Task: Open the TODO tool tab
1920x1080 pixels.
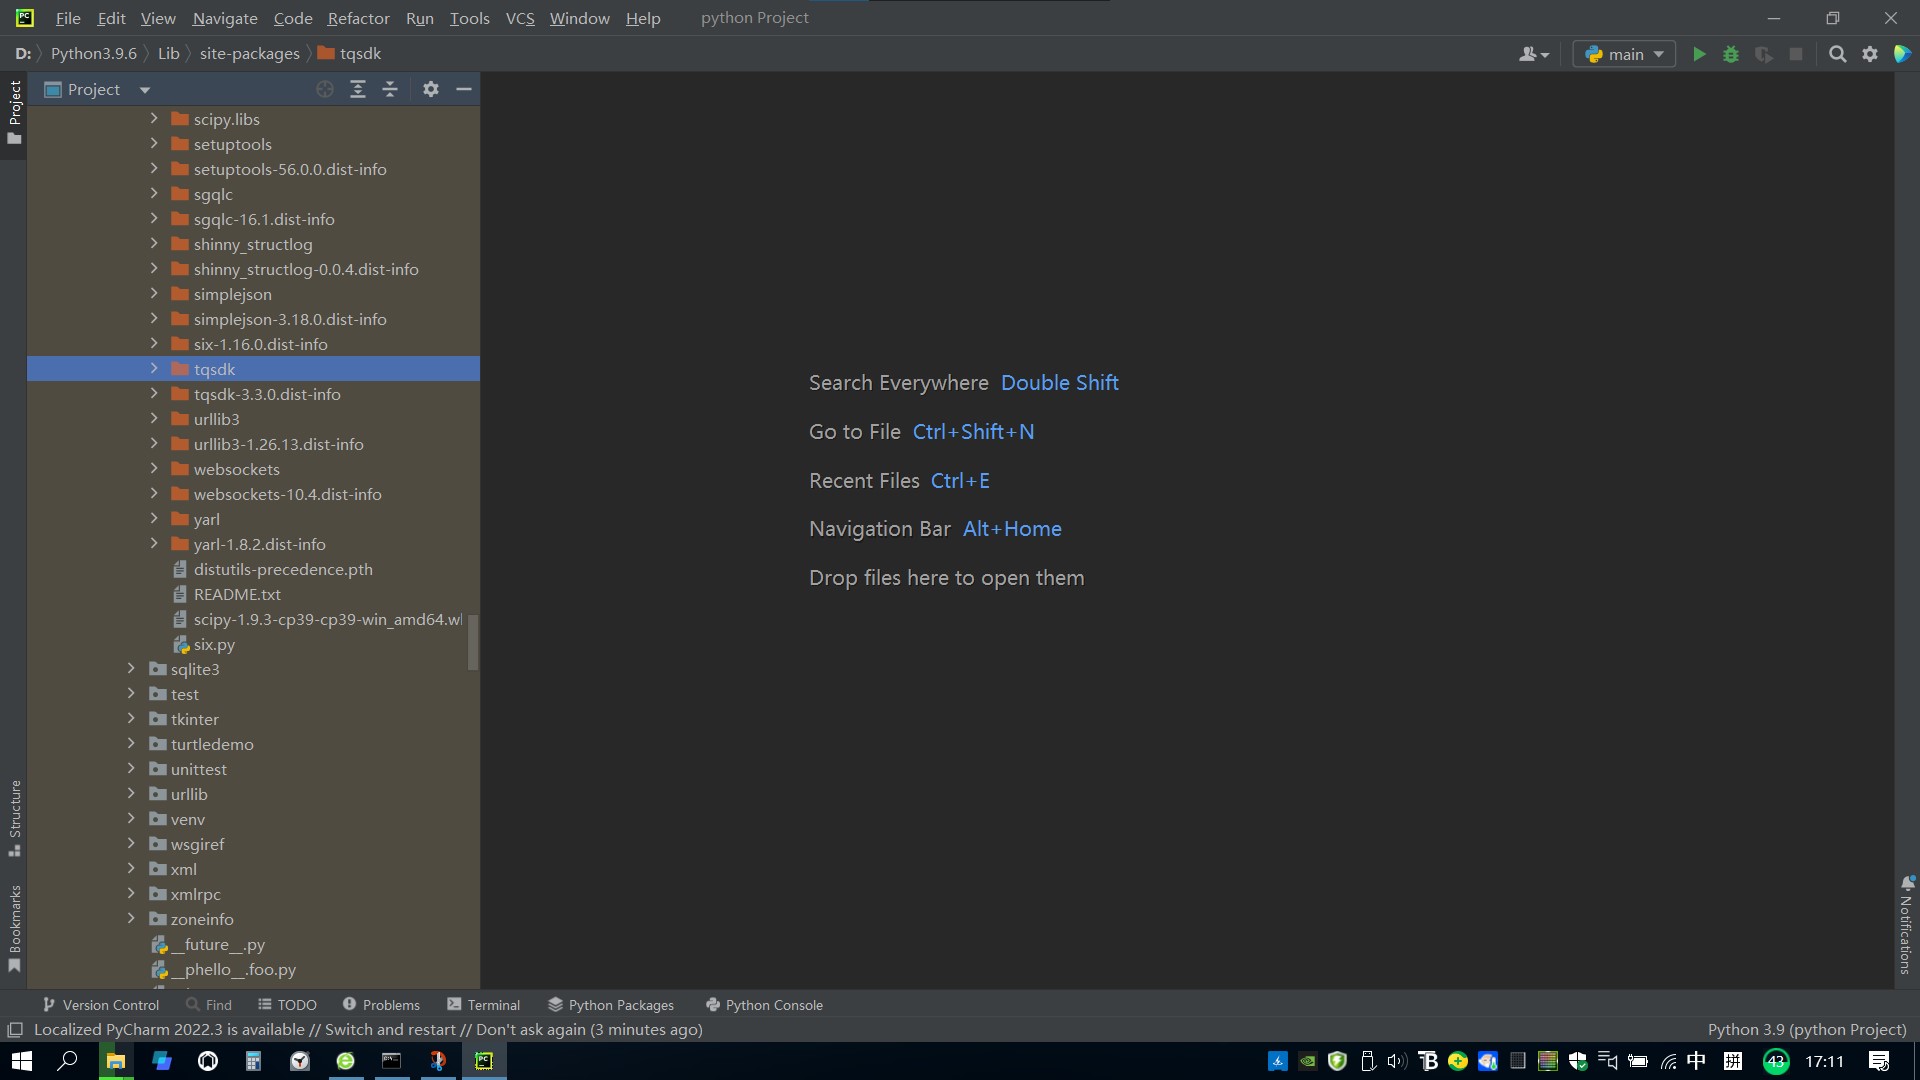Action: (x=287, y=1005)
